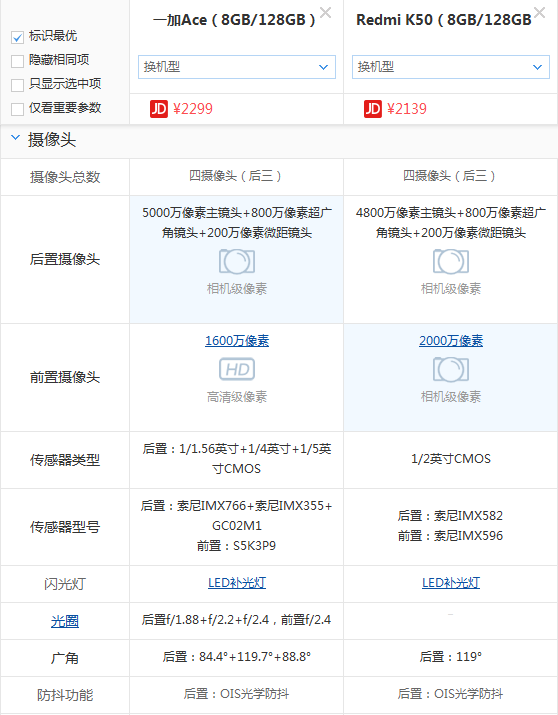Click 前置：S5K3P9 sensor text
This screenshot has width=558, height=715.
coord(237,546)
